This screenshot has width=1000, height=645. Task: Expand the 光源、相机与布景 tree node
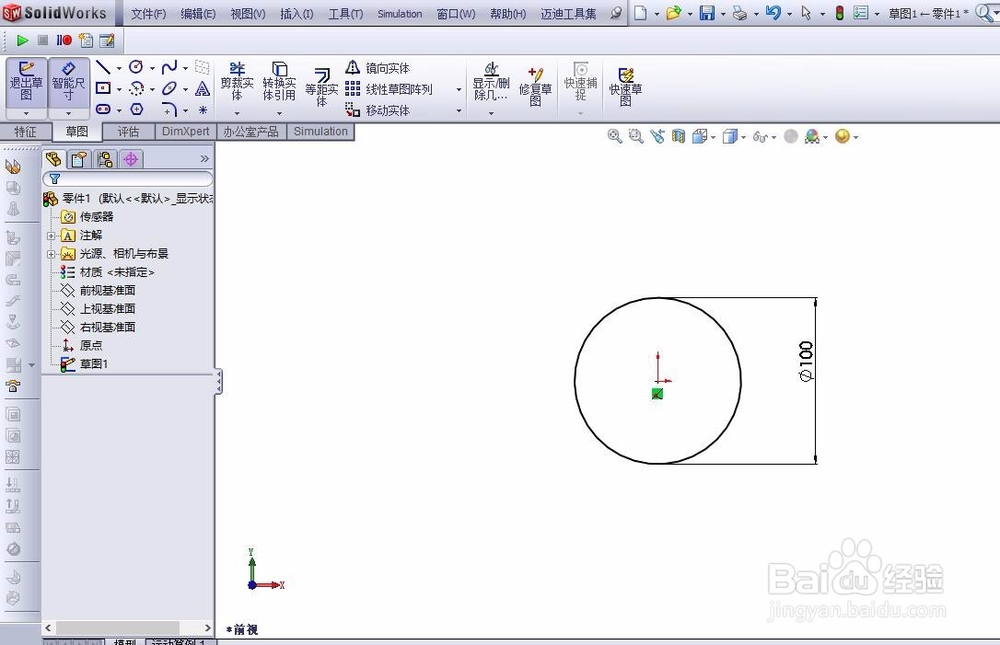(50, 254)
